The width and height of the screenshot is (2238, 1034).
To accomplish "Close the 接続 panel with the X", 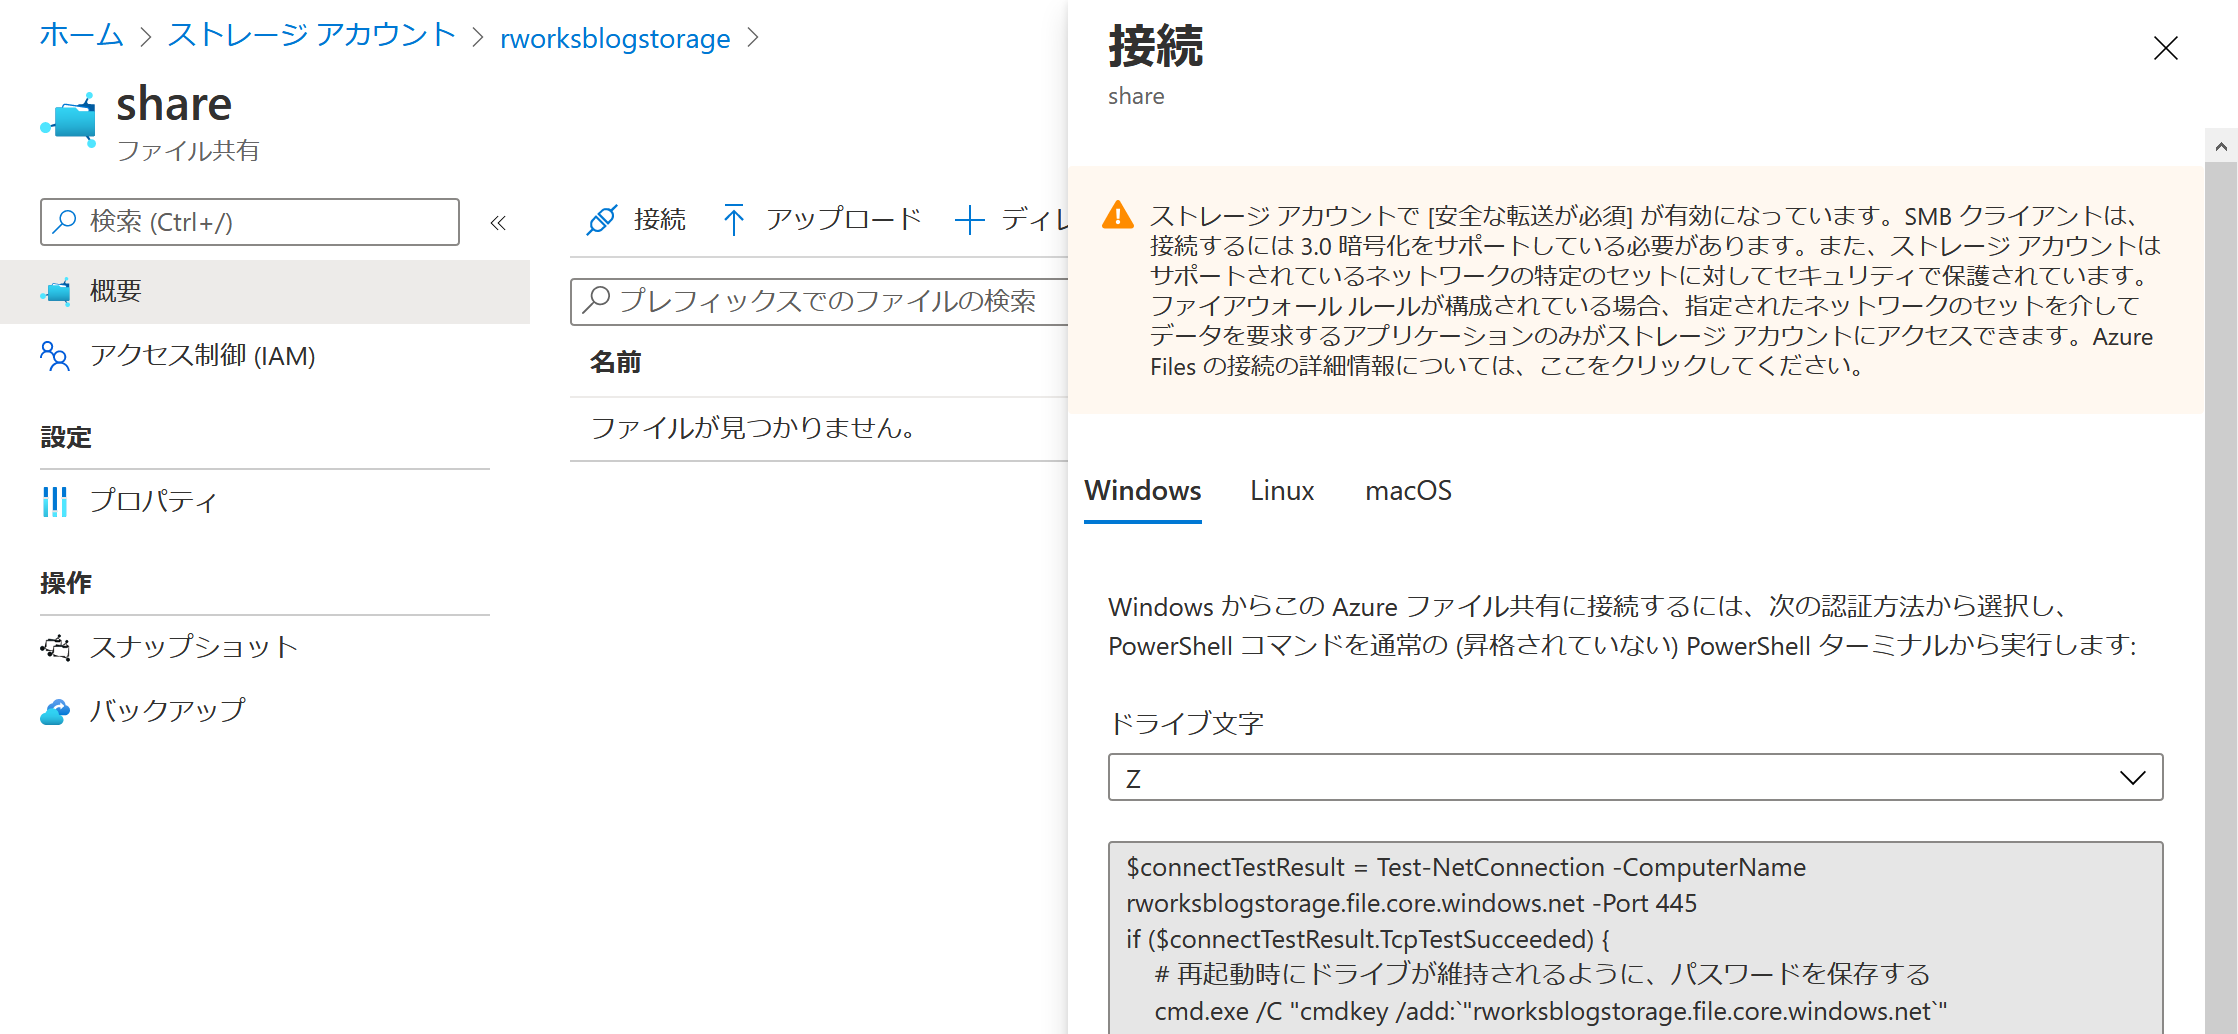I will [x=2165, y=48].
